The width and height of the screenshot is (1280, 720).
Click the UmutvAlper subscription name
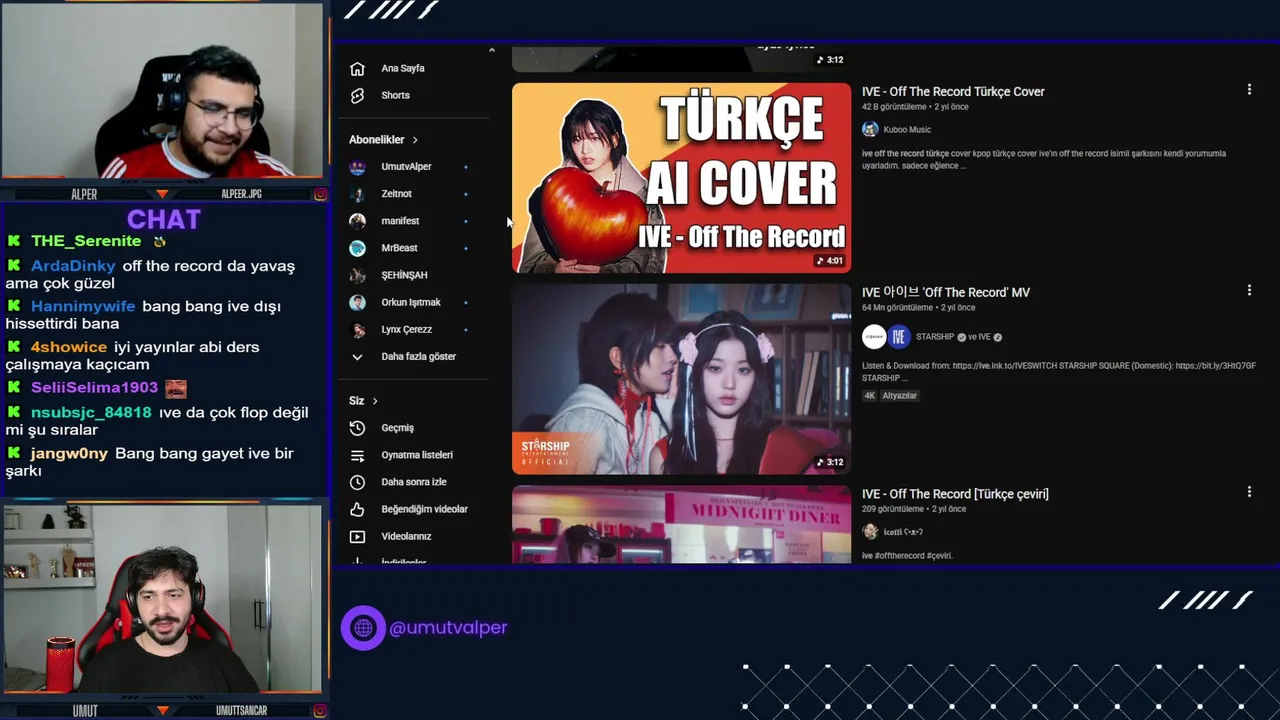406,168
